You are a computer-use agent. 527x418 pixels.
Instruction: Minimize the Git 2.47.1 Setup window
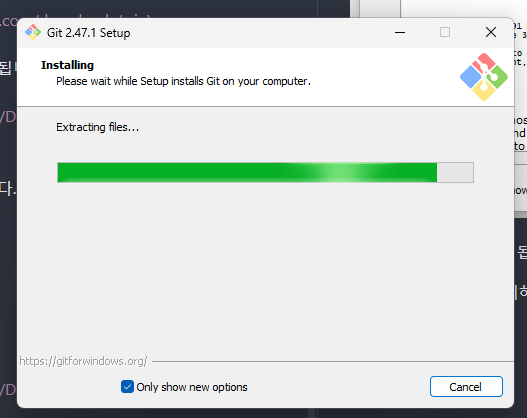(x=400, y=33)
